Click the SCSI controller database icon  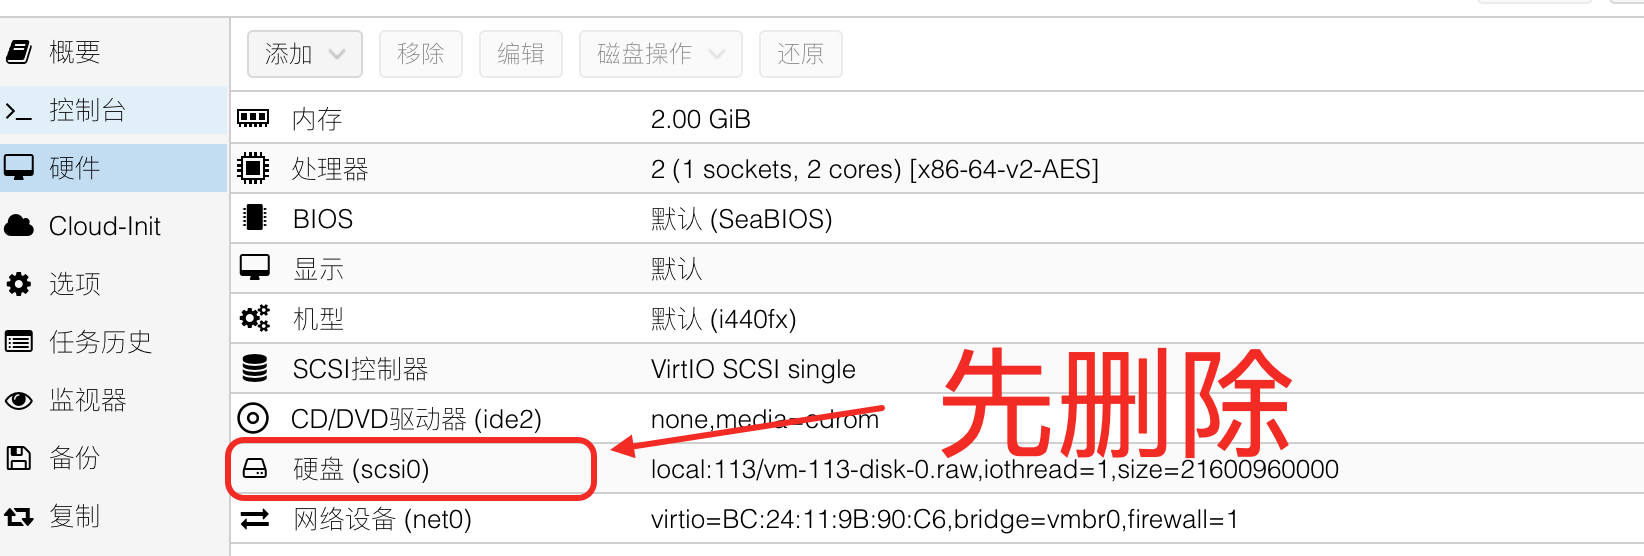click(255, 368)
